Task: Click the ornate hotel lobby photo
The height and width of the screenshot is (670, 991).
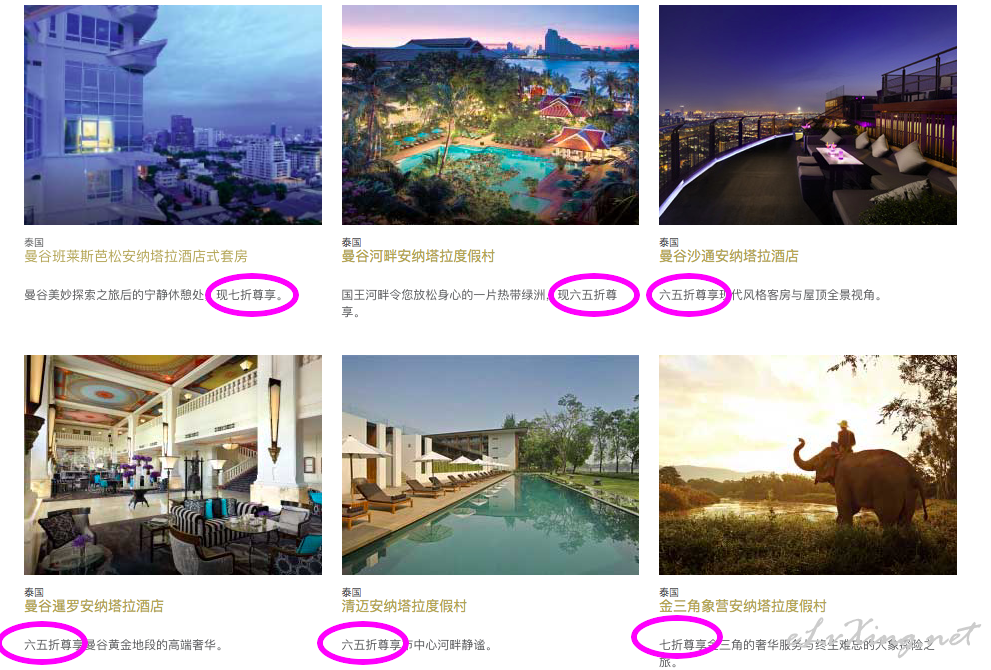Action: (x=173, y=465)
